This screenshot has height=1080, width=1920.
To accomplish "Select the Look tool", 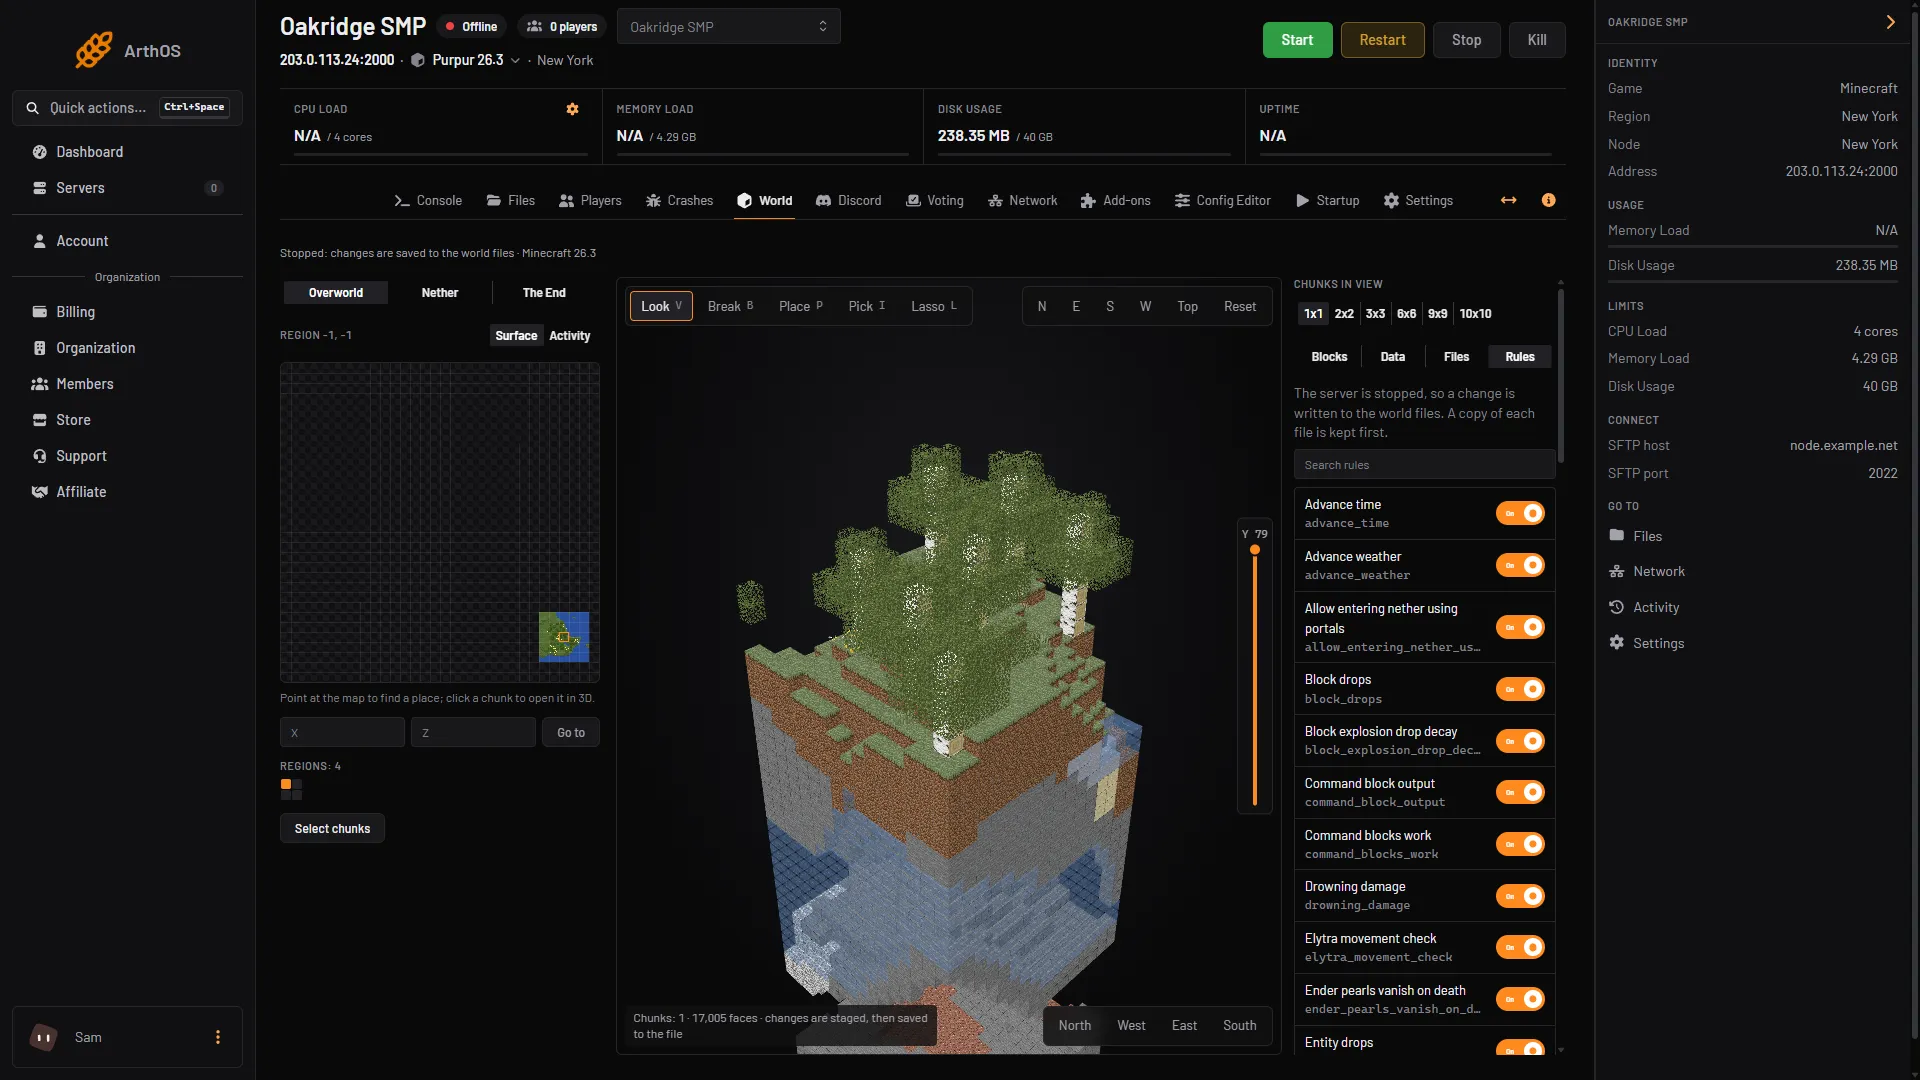I will point(661,306).
